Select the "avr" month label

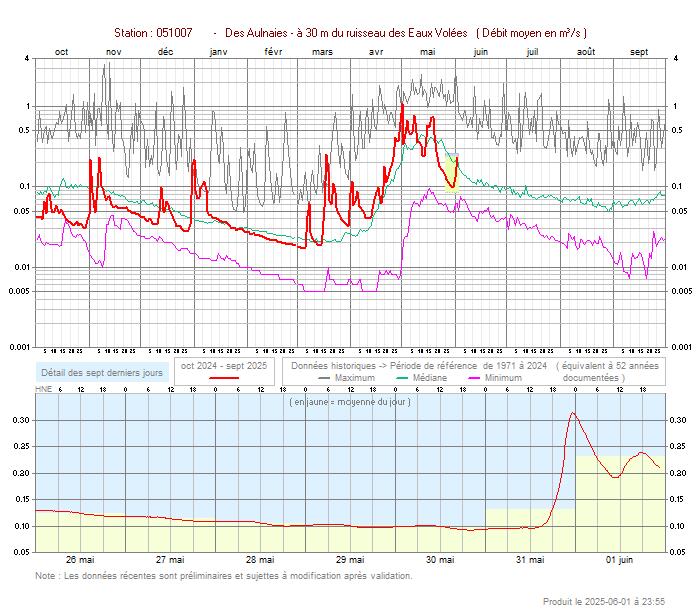[376, 52]
